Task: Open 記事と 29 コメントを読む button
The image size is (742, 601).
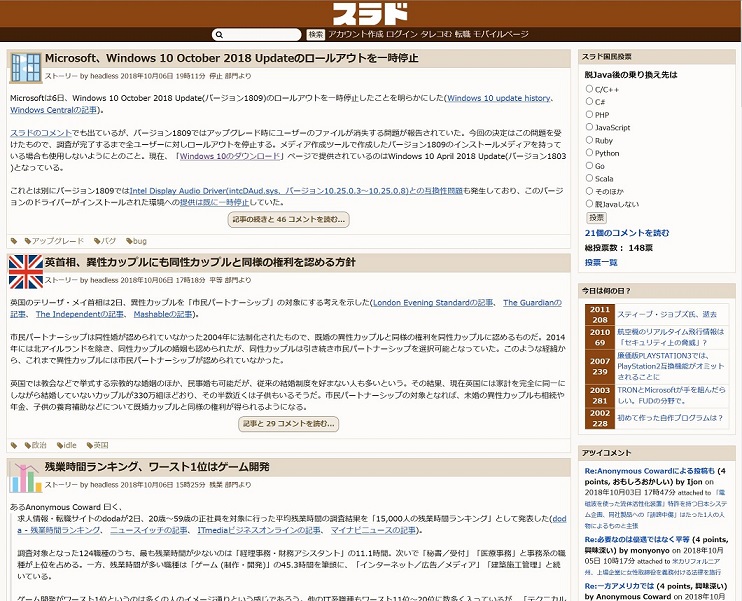Action: [x=289, y=424]
